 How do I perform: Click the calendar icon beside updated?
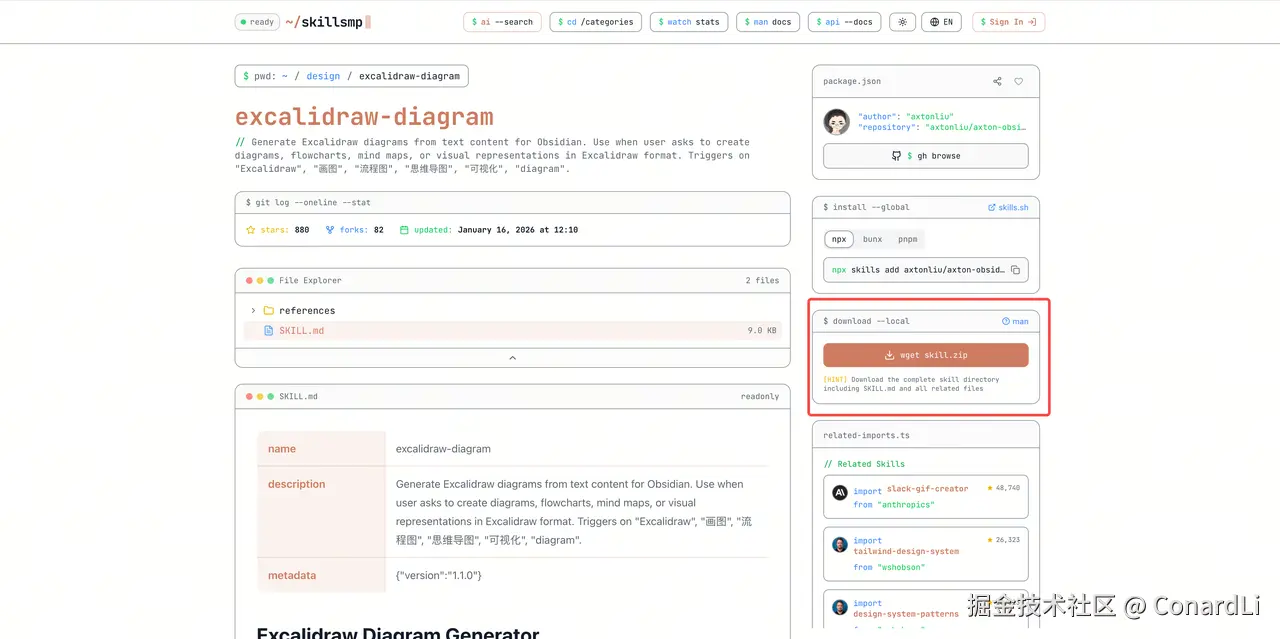[x=405, y=230]
